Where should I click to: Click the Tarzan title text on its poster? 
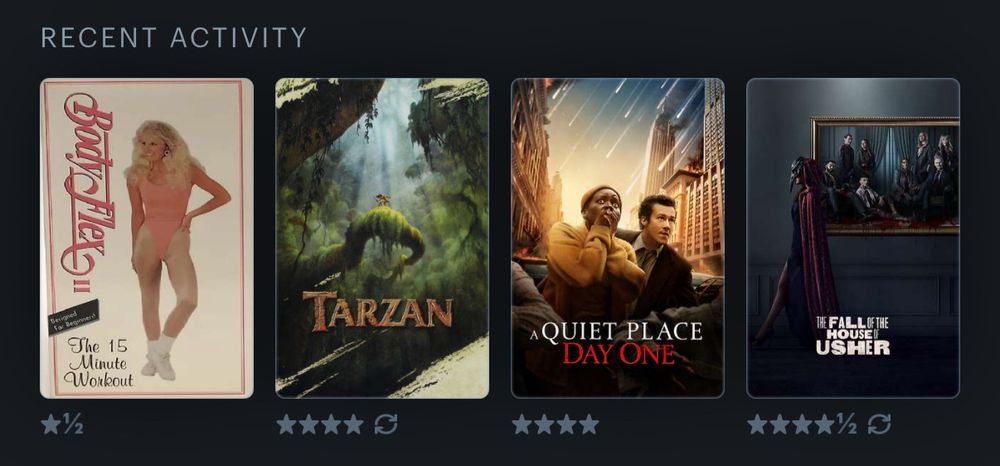[378, 312]
